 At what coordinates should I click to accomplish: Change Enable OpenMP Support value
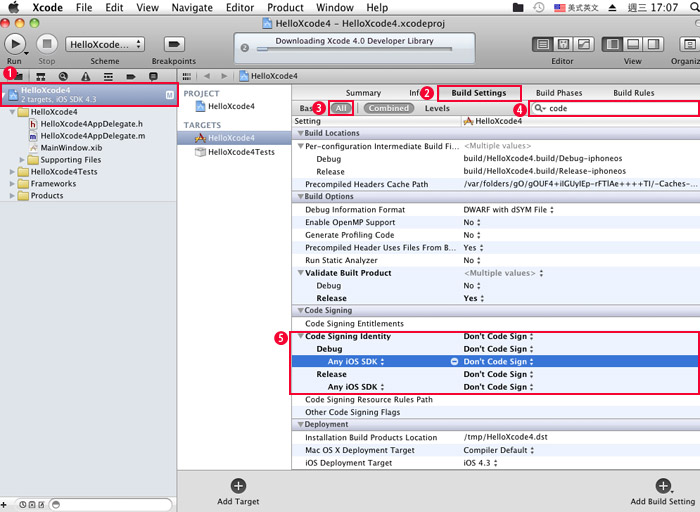tap(472, 222)
